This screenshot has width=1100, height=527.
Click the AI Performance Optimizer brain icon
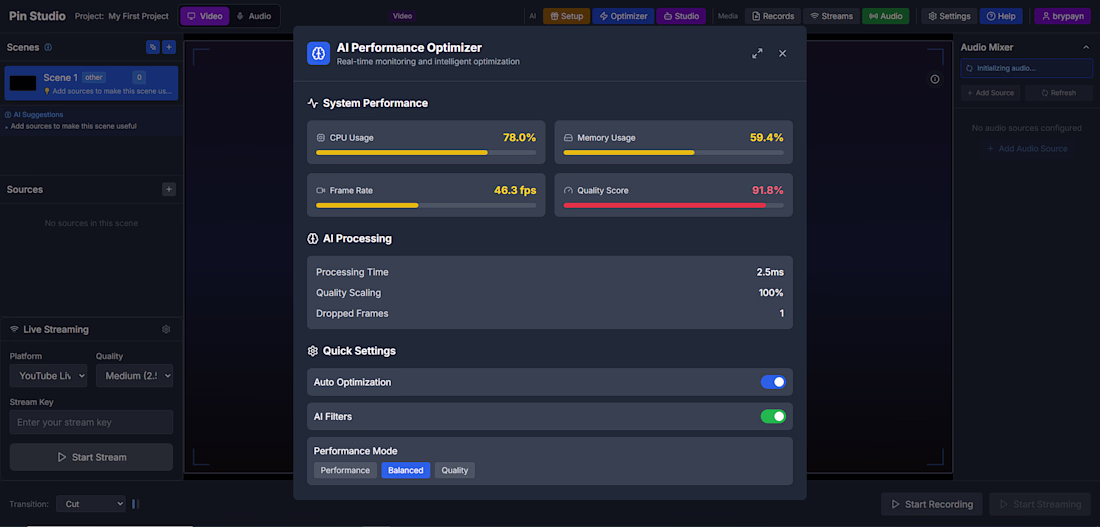(x=318, y=53)
